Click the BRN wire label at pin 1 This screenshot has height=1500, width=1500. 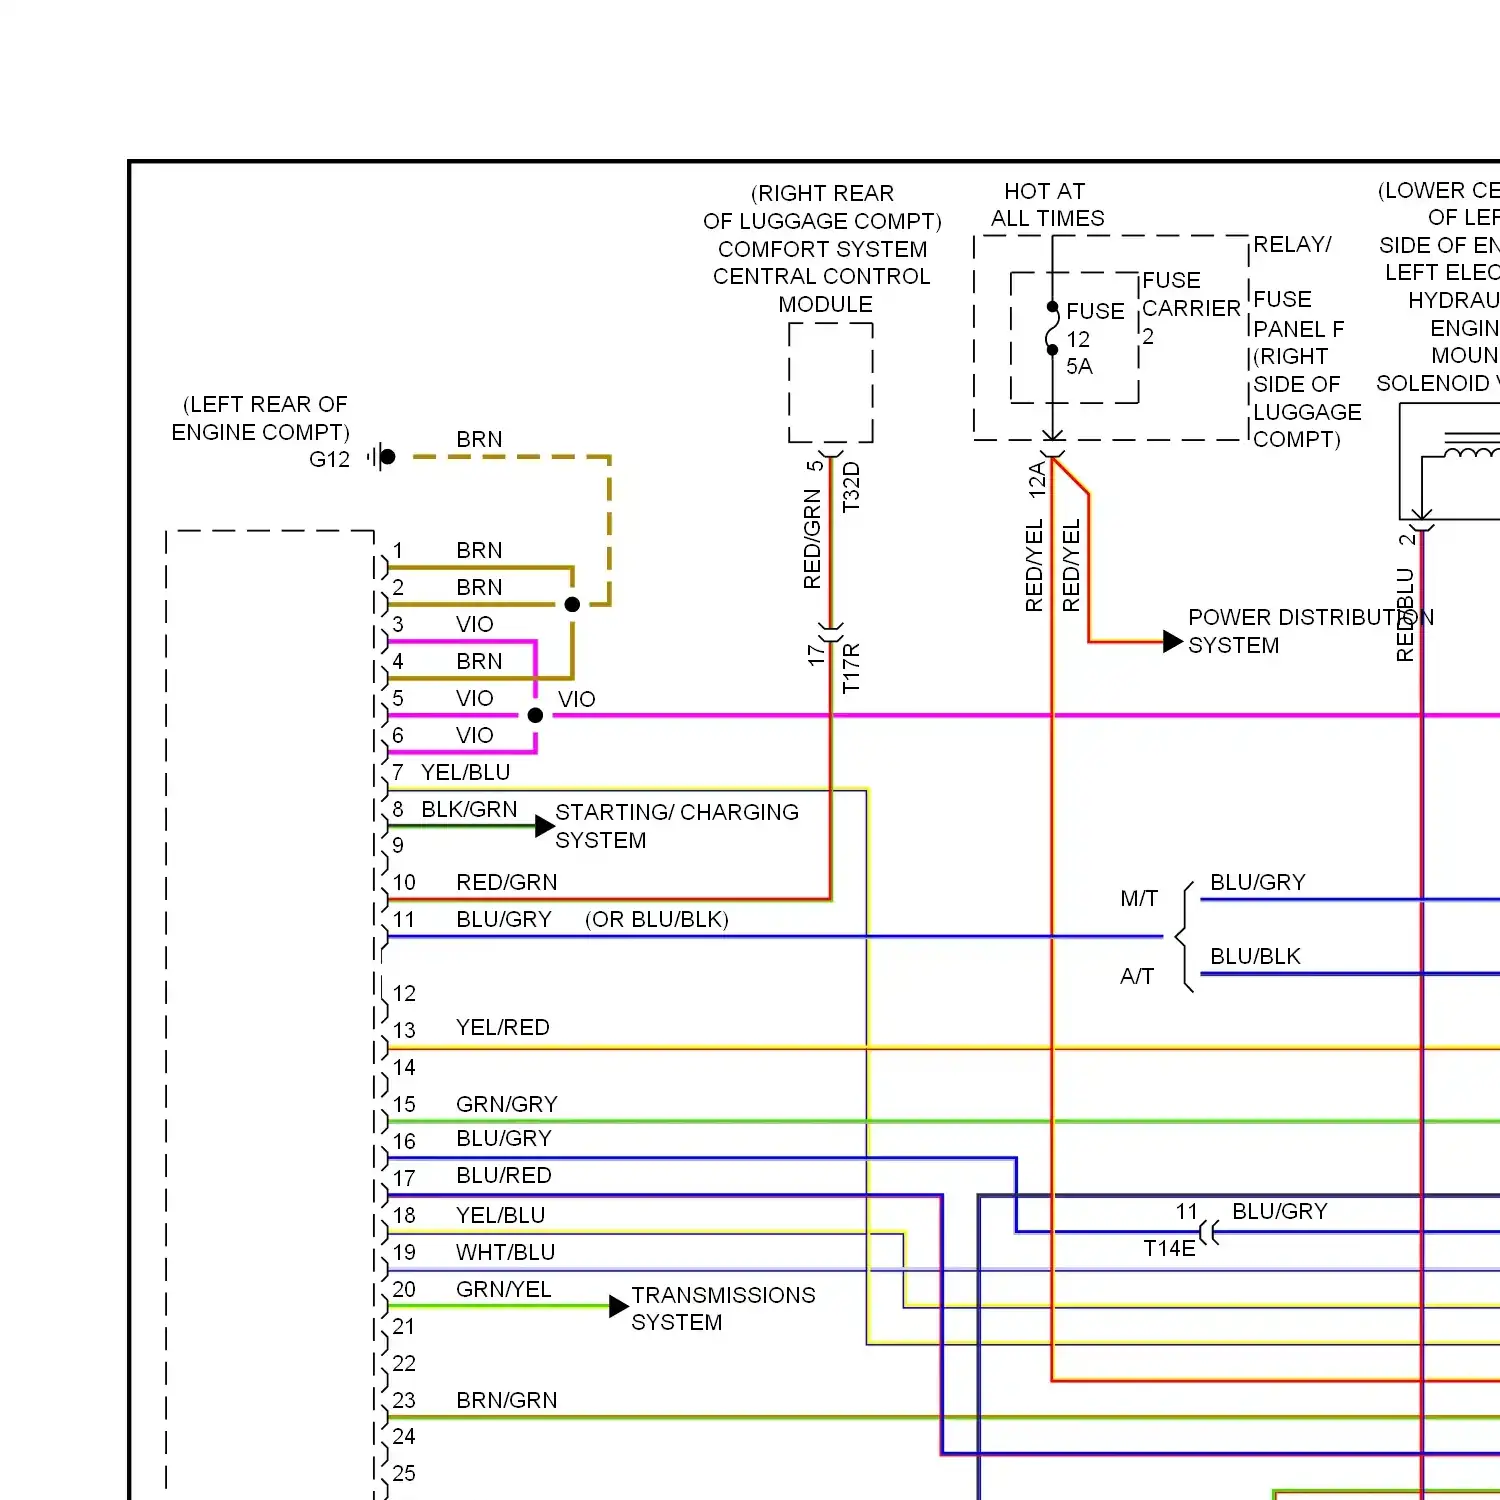pyautogui.click(x=479, y=550)
